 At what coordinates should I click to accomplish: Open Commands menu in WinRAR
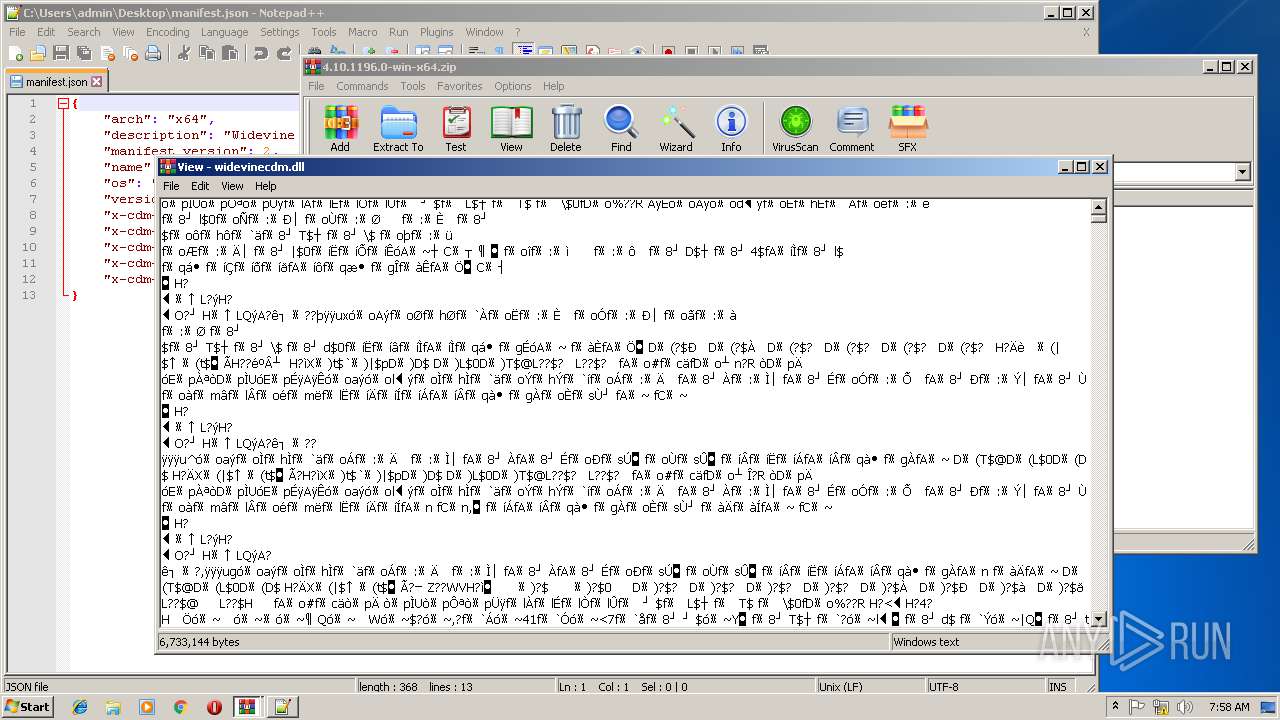[362, 86]
